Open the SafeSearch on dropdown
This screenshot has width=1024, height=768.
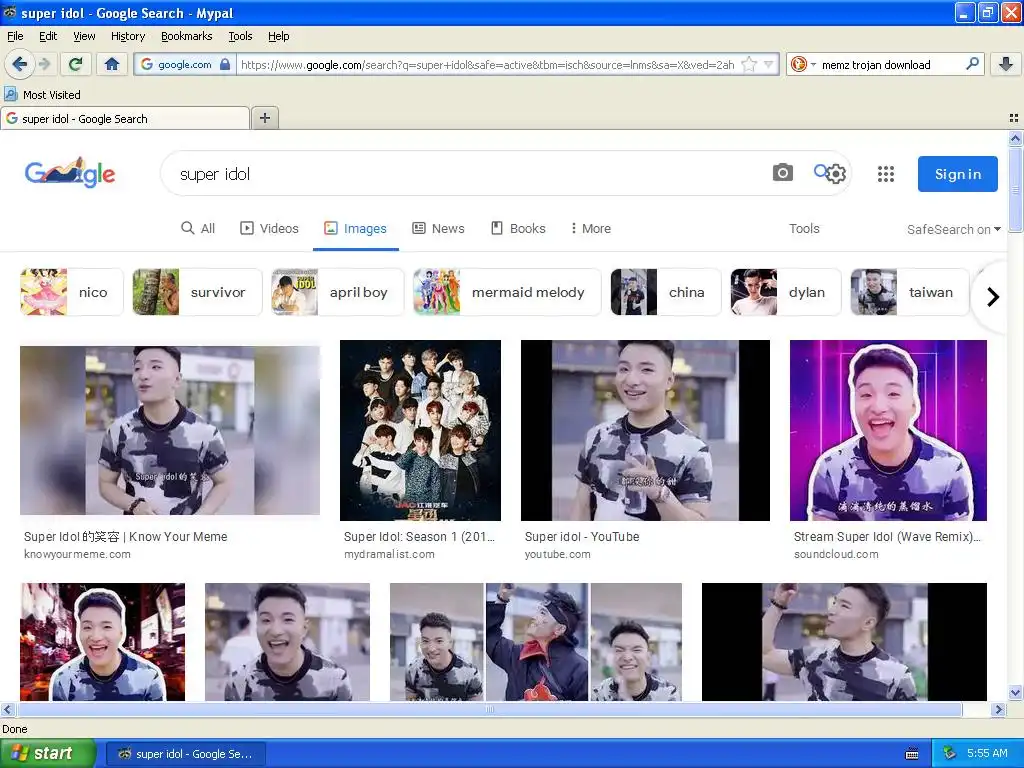[x=953, y=229]
